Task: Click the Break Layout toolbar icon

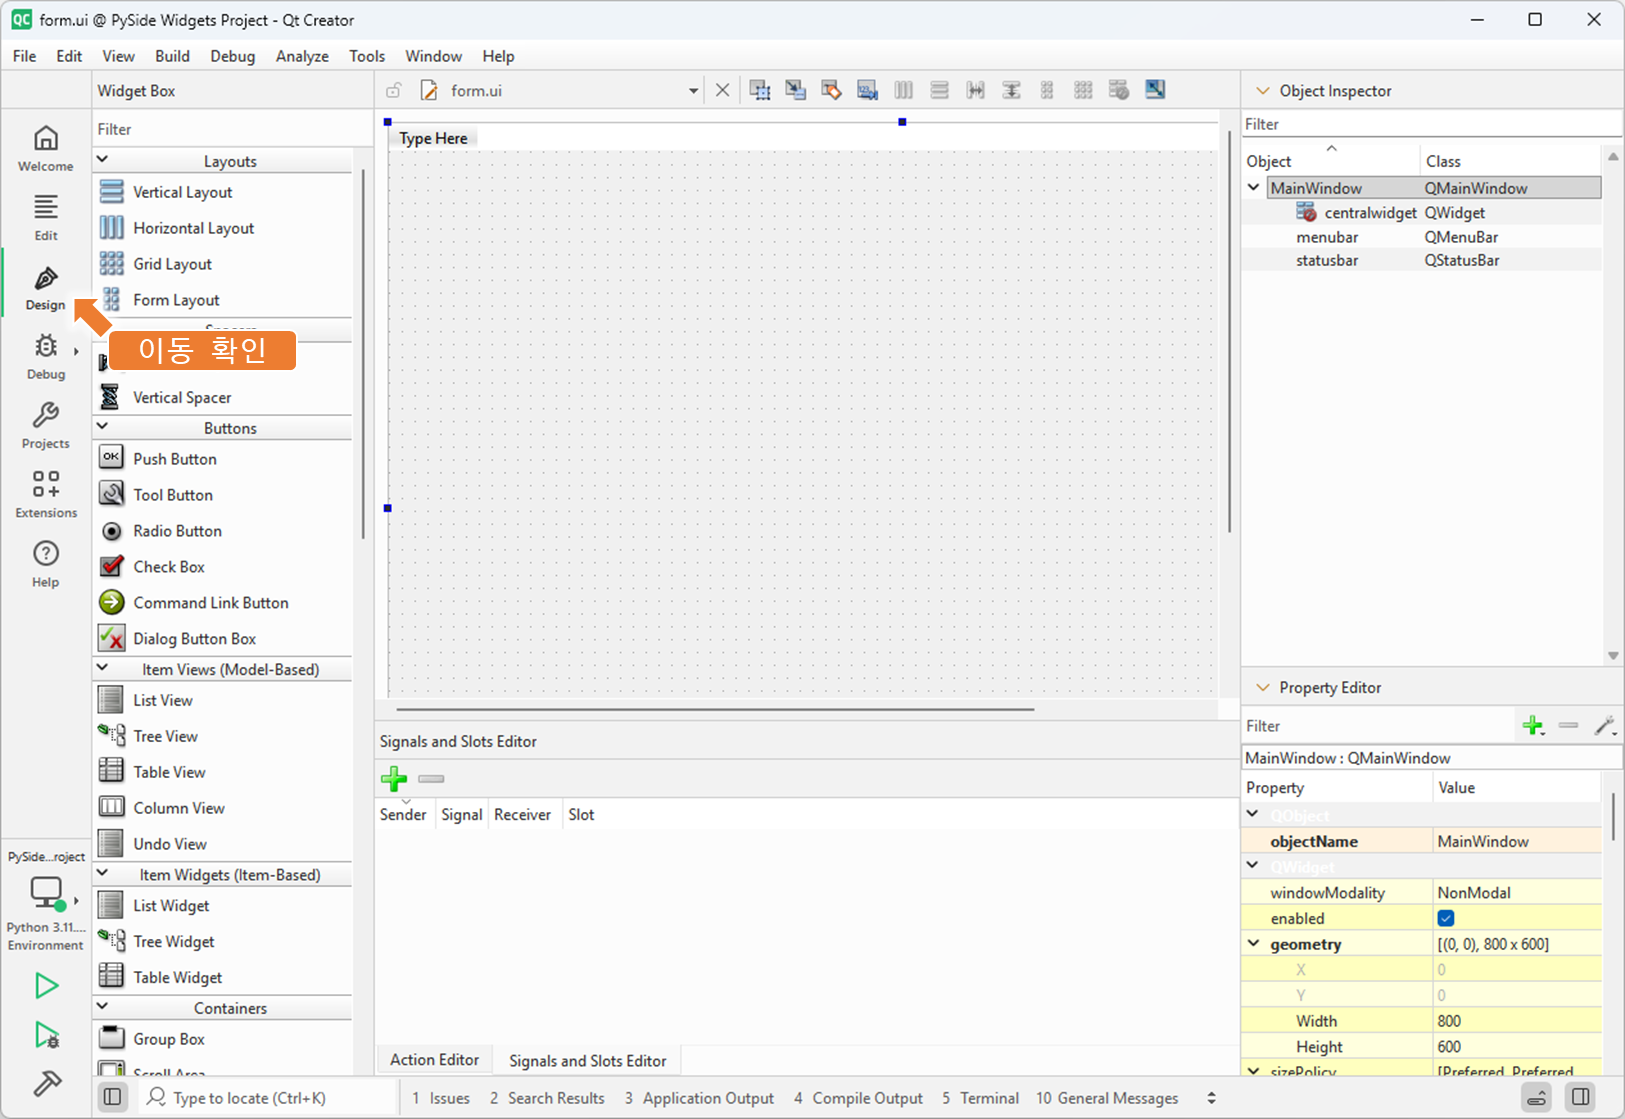Action: tap(1120, 90)
